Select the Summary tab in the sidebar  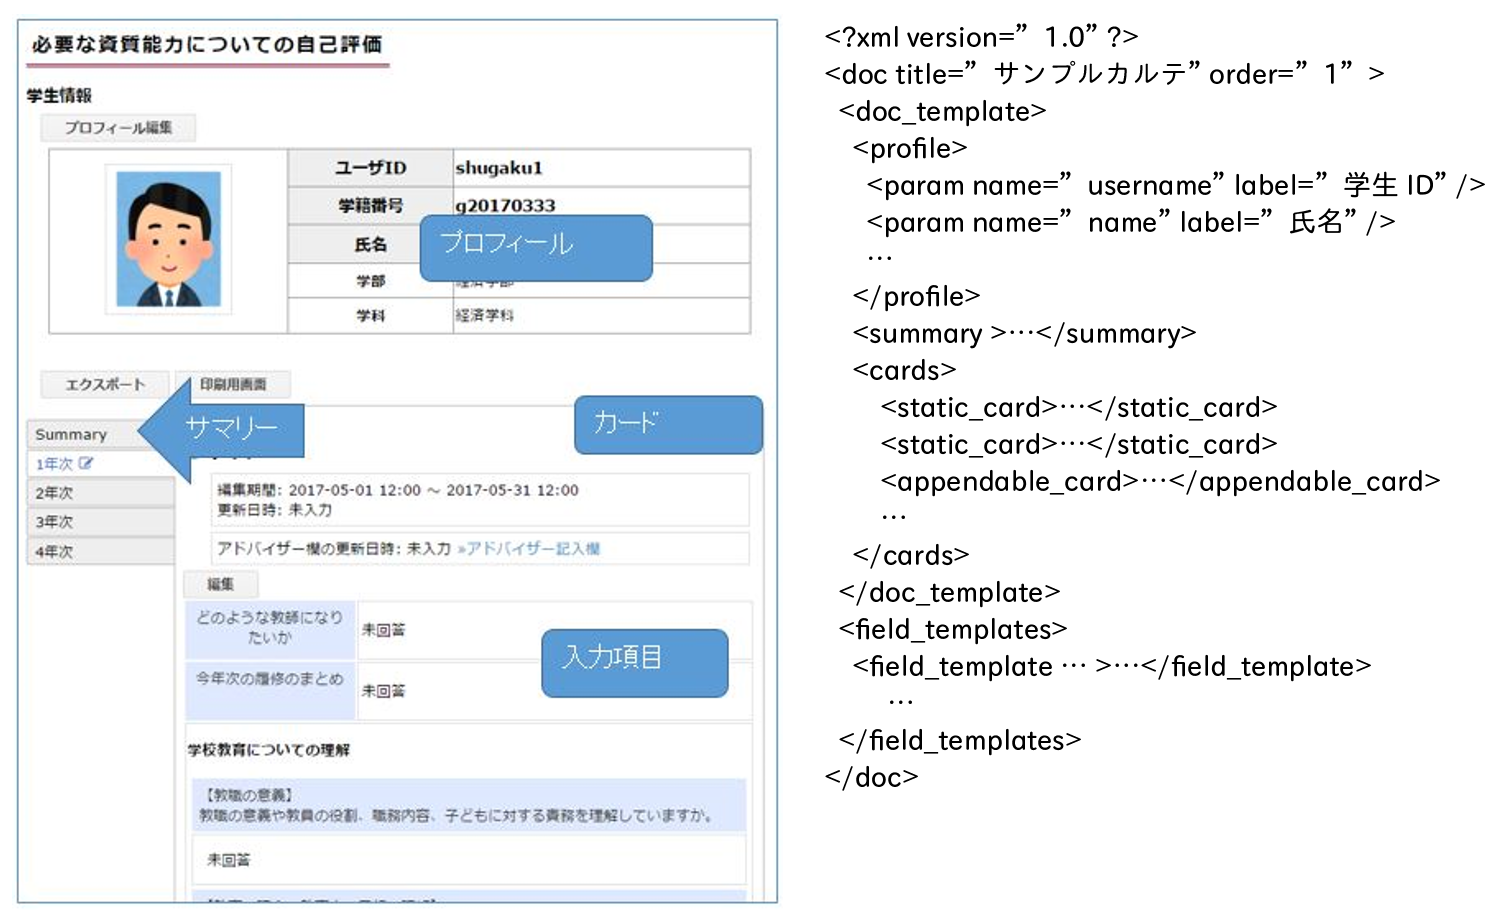point(85,434)
